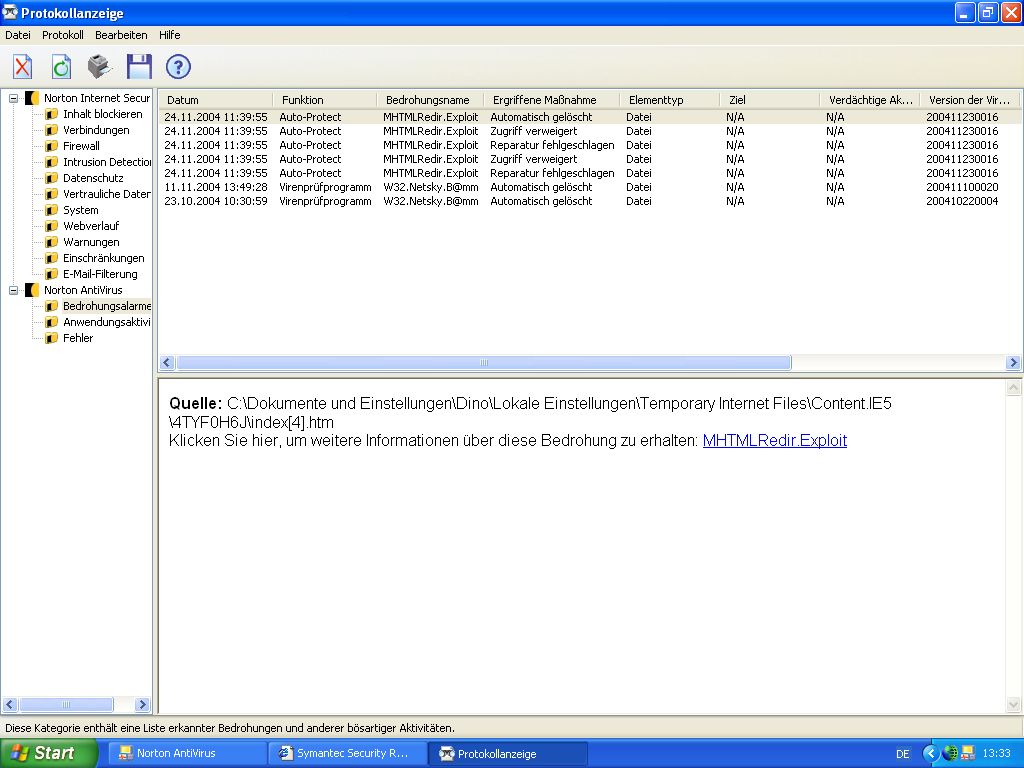Select the Intrusion Detection log category

[106, 162]
